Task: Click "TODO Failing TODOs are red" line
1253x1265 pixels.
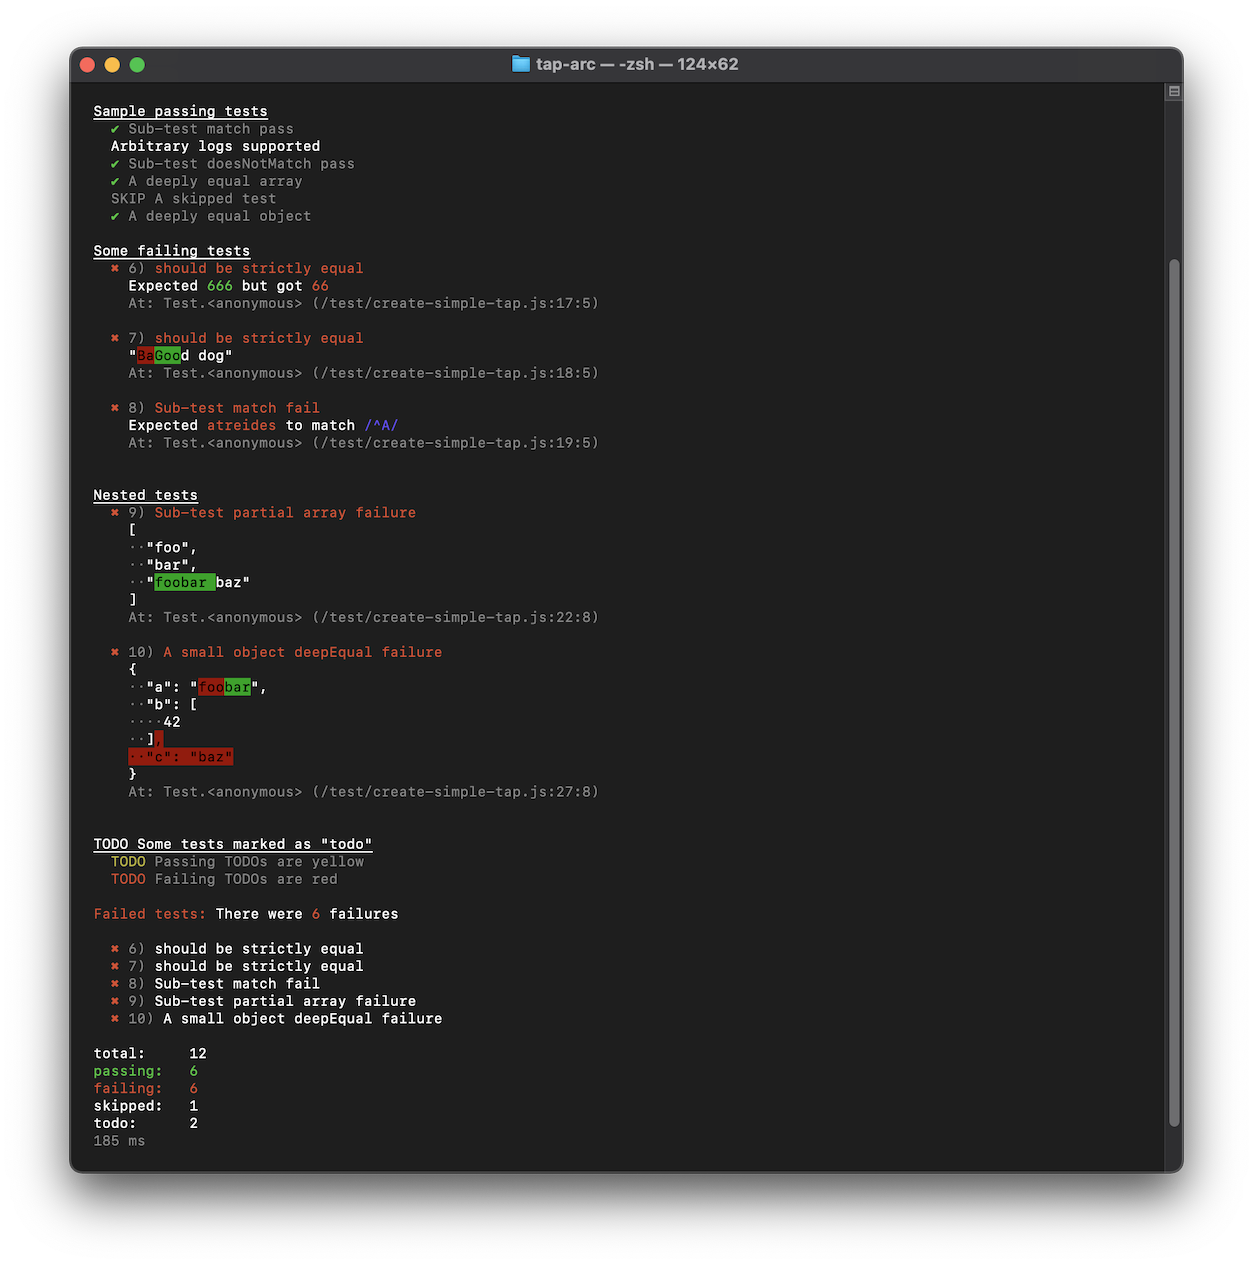Action: 224,879
